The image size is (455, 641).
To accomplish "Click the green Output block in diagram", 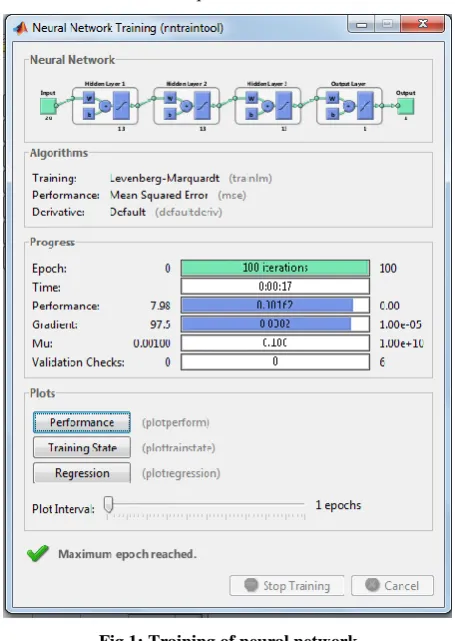I will (406, 106).
